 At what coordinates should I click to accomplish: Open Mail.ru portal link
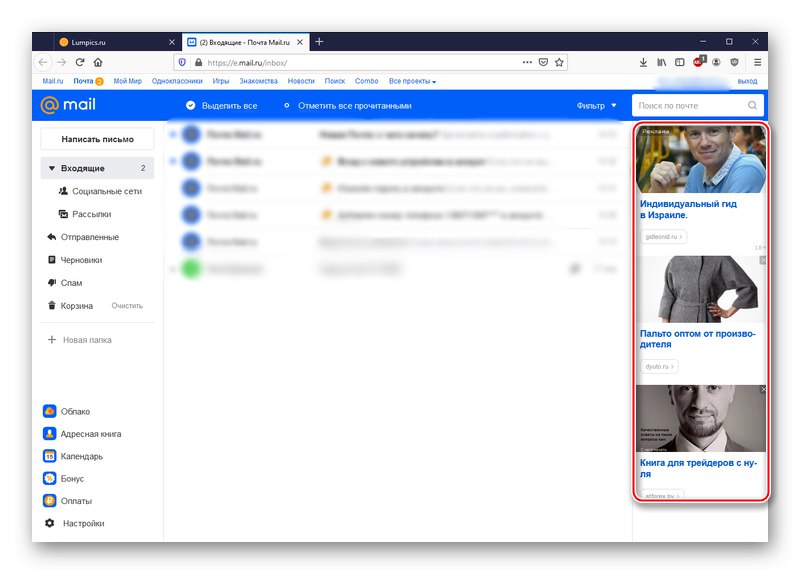tap(53, 81)
